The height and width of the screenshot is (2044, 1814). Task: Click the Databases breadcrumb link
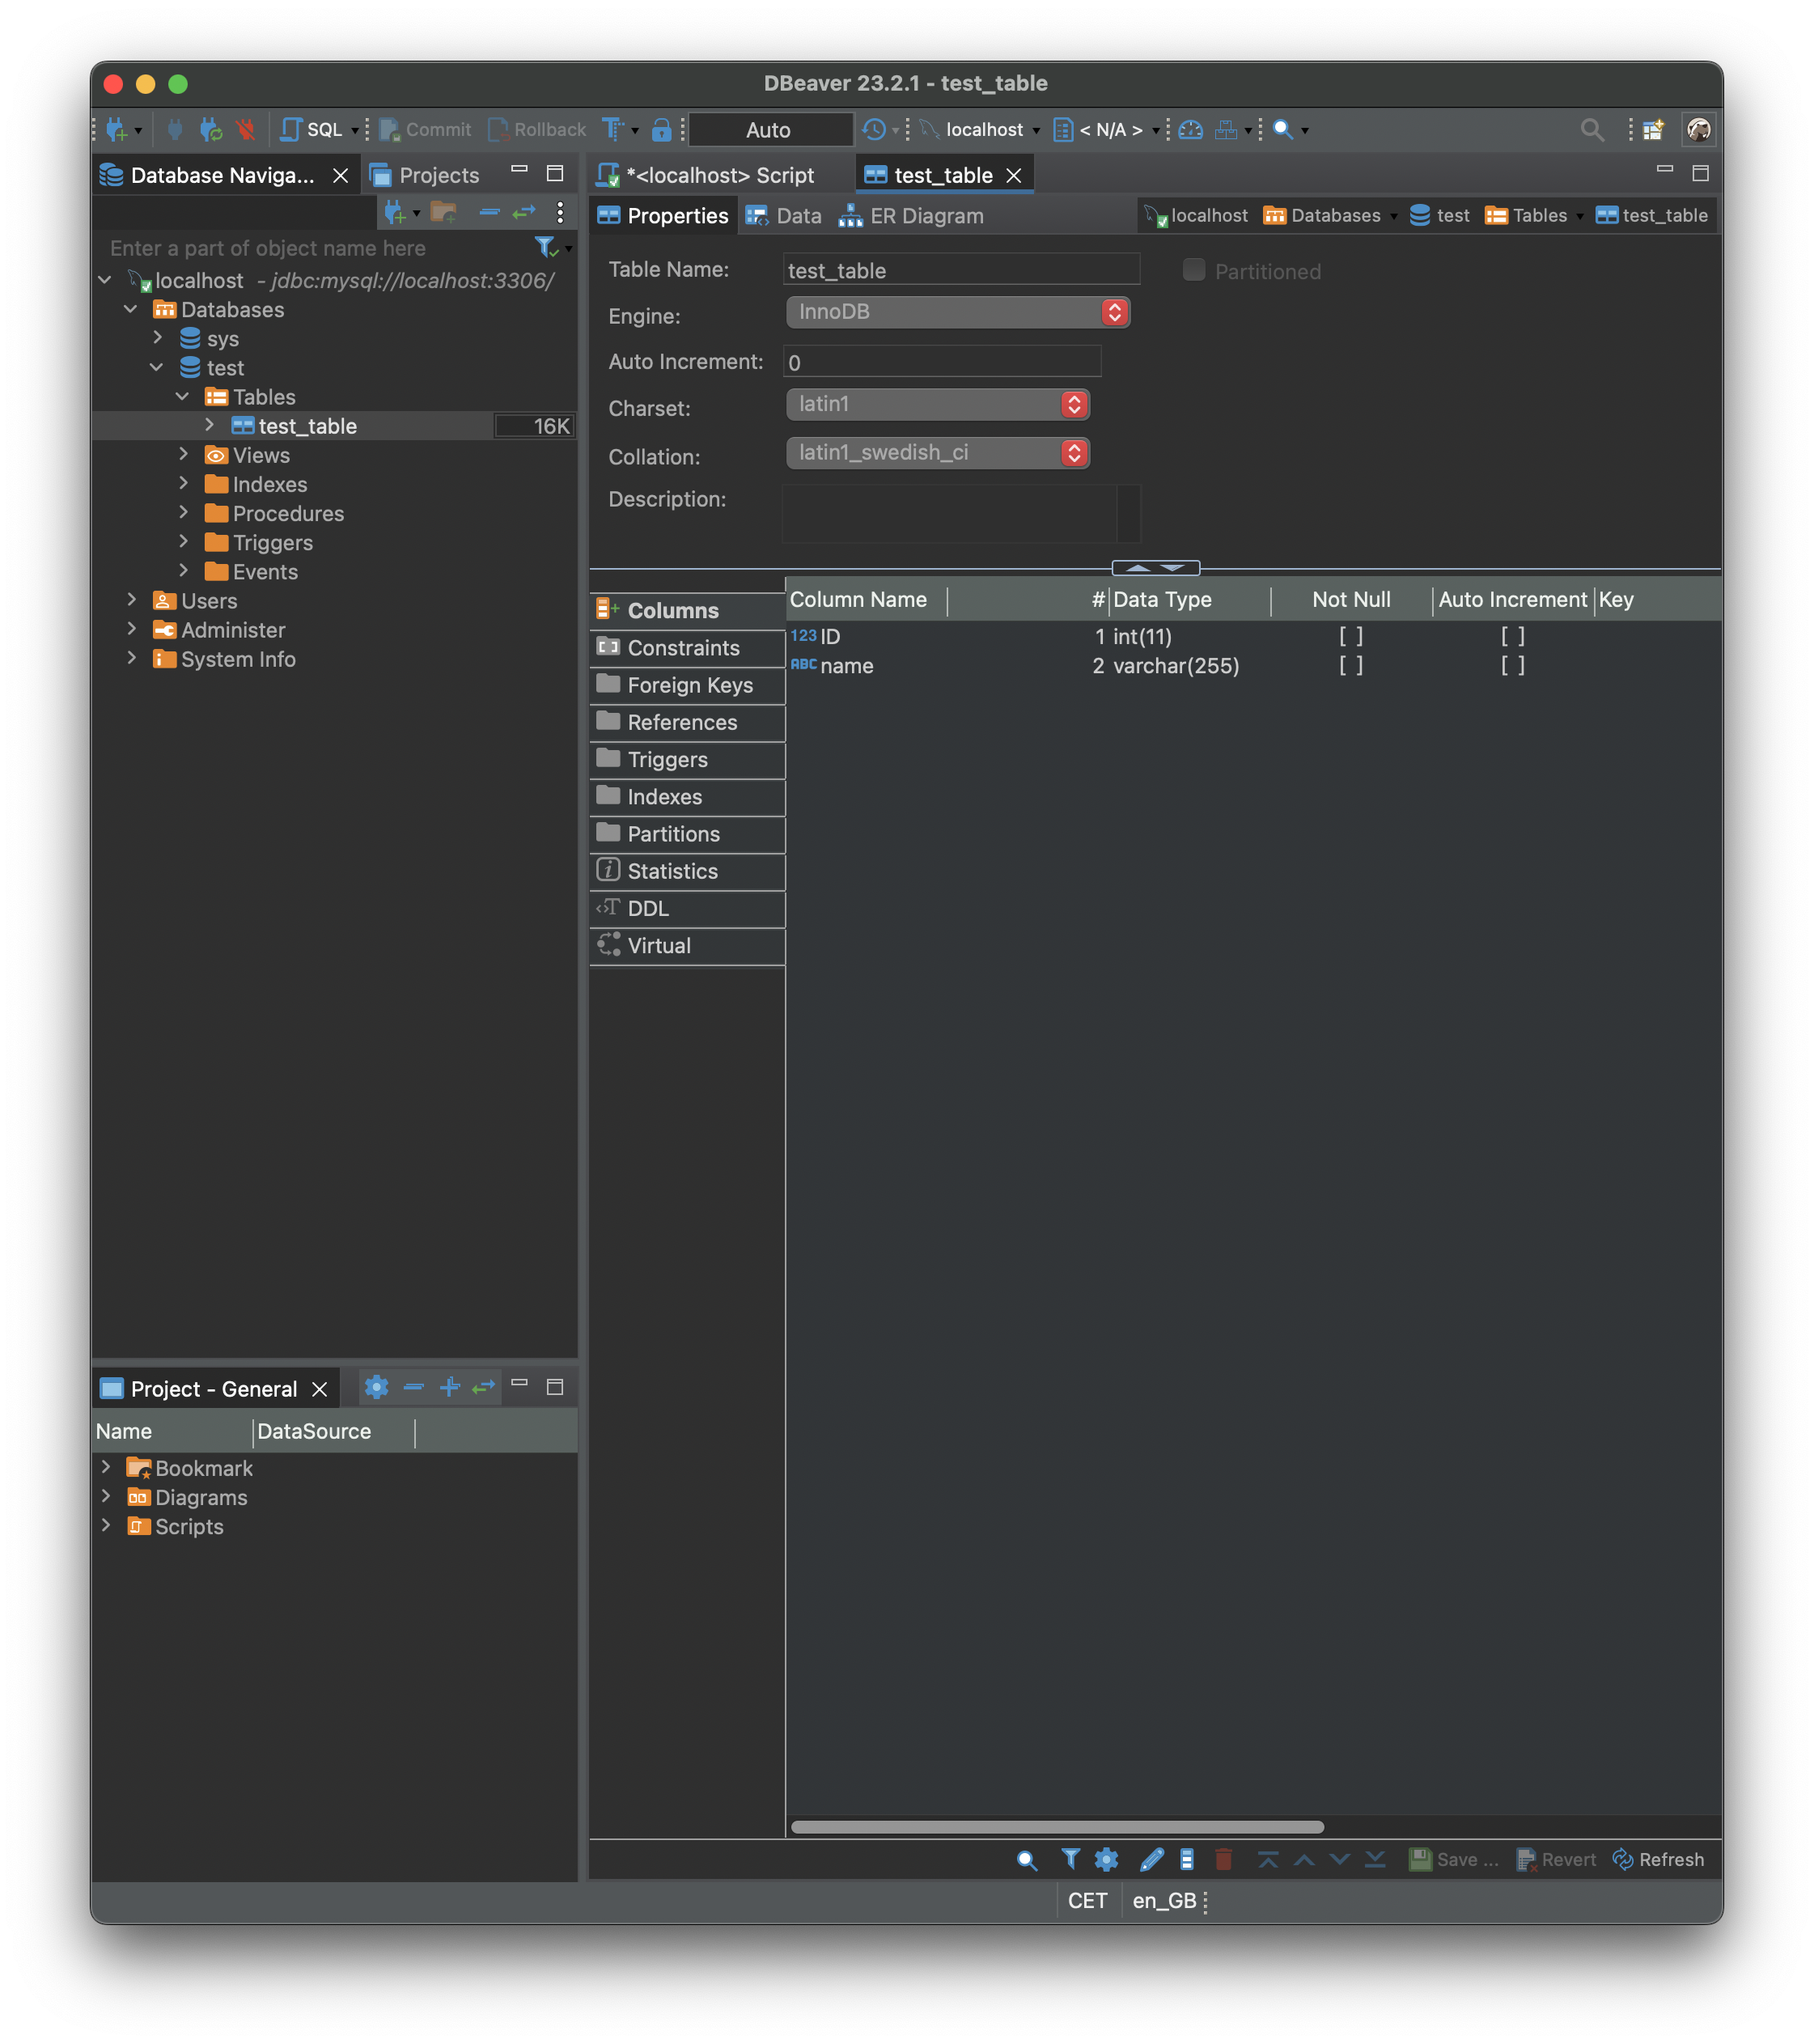tap(1322, 216)
